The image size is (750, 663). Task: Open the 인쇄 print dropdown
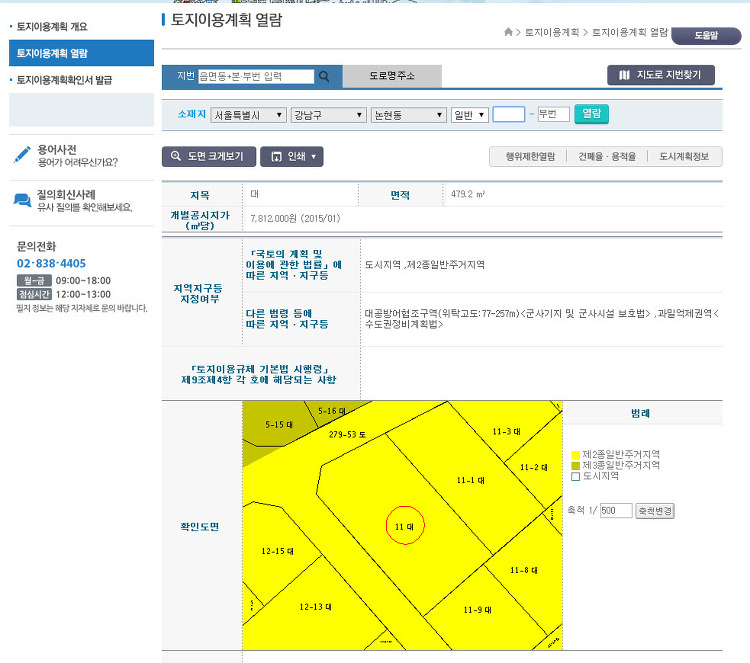(292, 157)
